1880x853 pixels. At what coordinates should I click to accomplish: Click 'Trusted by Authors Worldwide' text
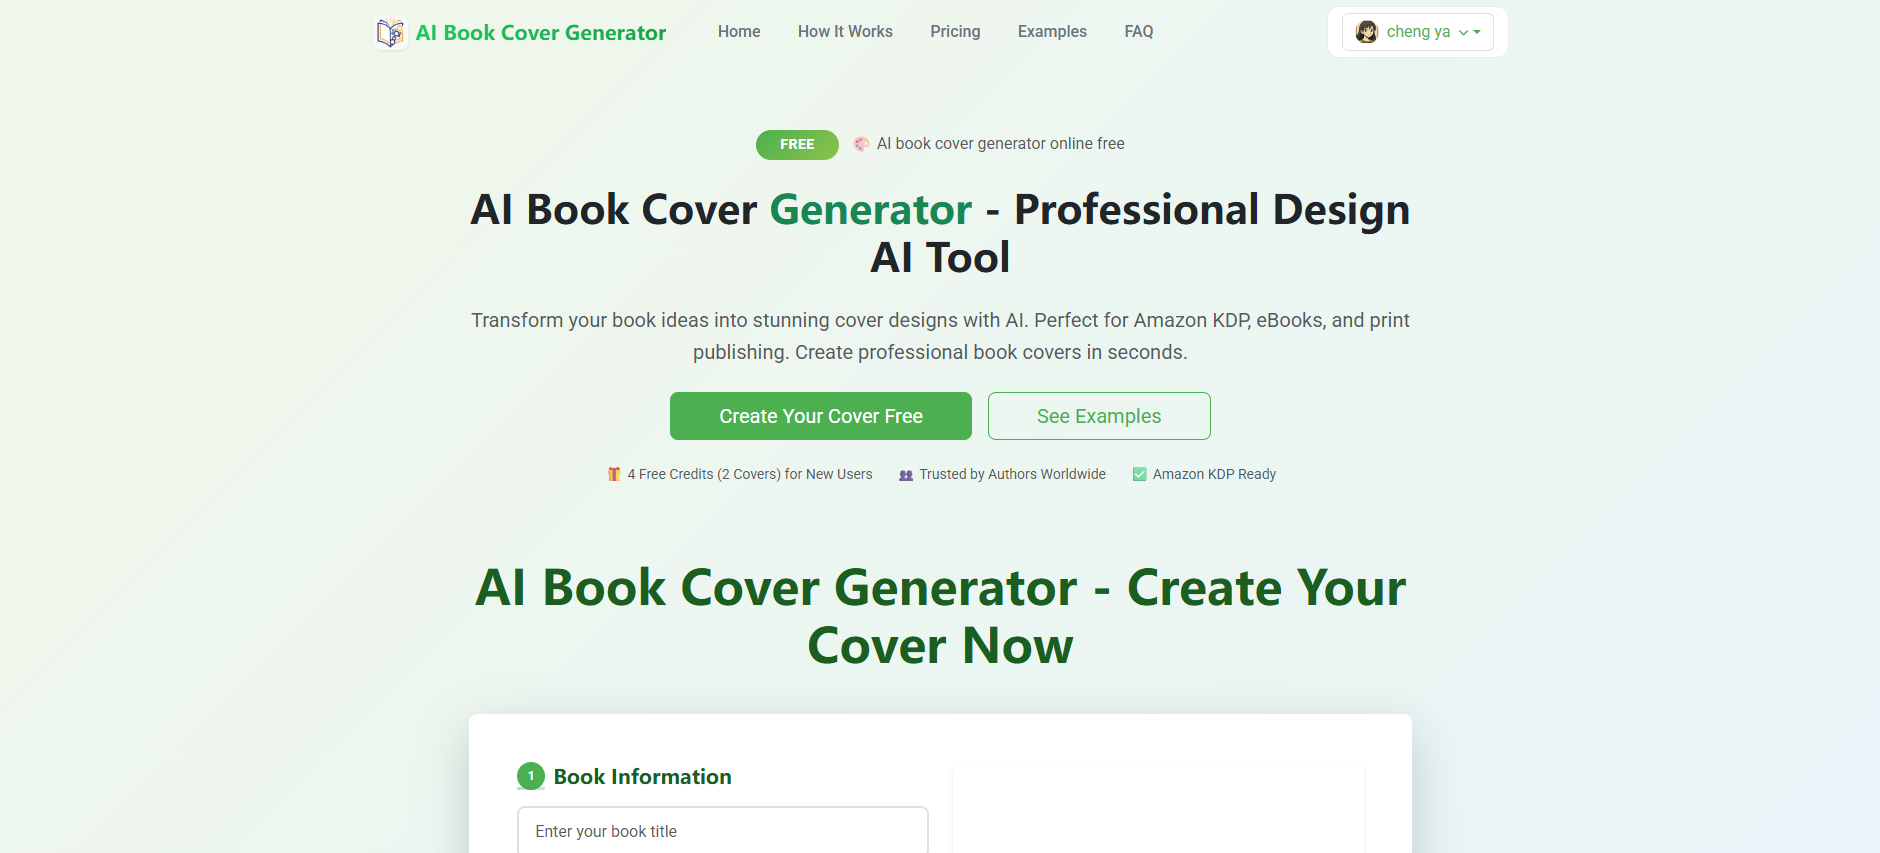1012,474
